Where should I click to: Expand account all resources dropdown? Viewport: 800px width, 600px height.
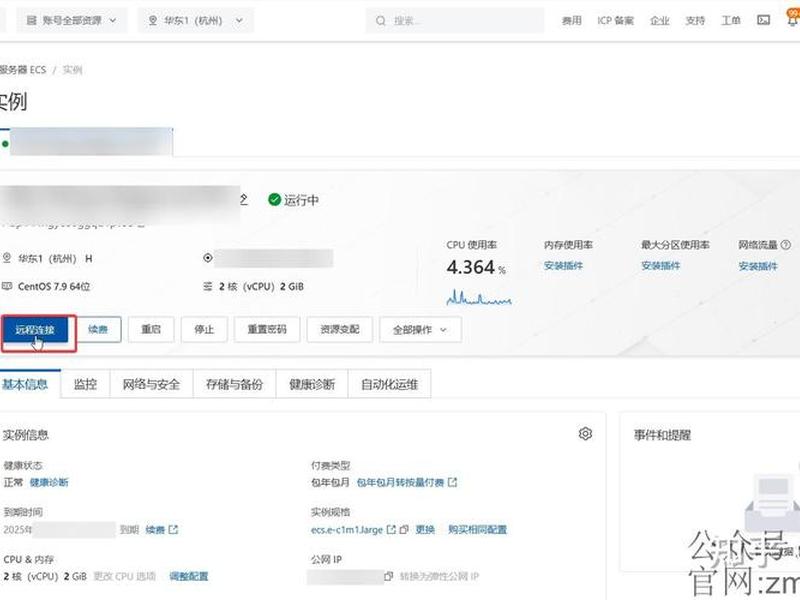click(71, 20)
